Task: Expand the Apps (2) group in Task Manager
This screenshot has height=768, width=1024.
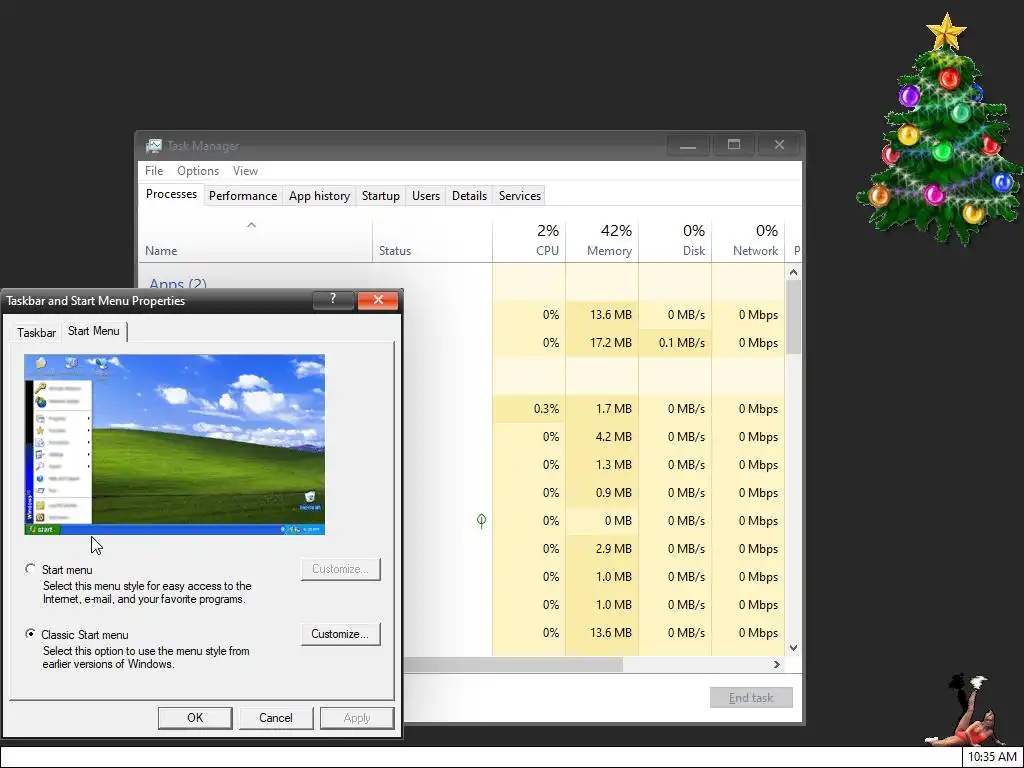Action: click(x=178, y=284)
